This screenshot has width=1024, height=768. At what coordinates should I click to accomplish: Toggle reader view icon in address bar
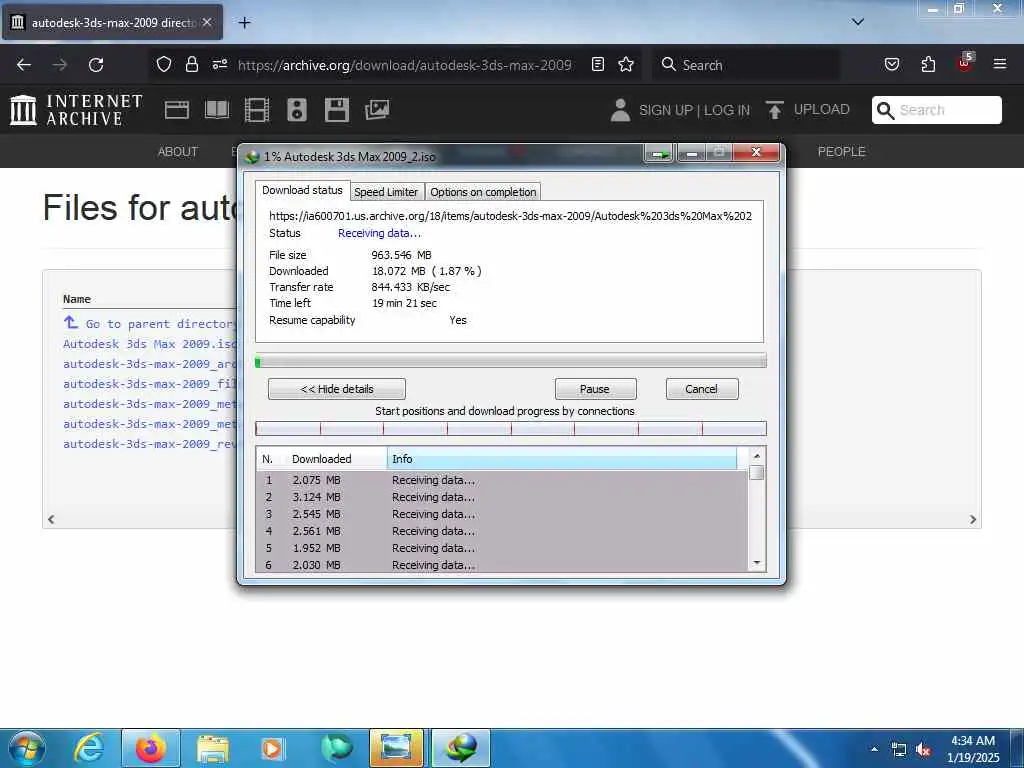(598, 64)
